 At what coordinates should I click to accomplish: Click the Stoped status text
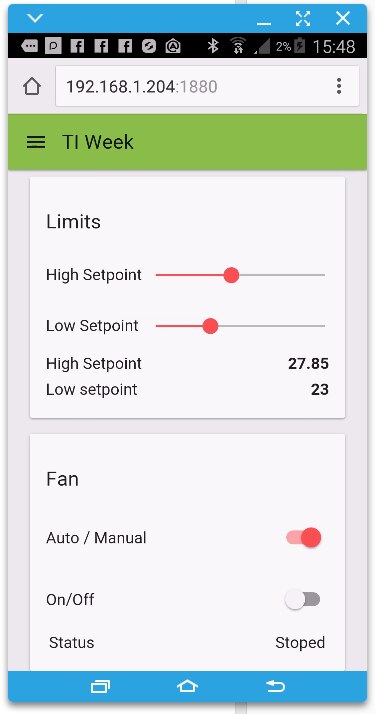tap(300, 643)
